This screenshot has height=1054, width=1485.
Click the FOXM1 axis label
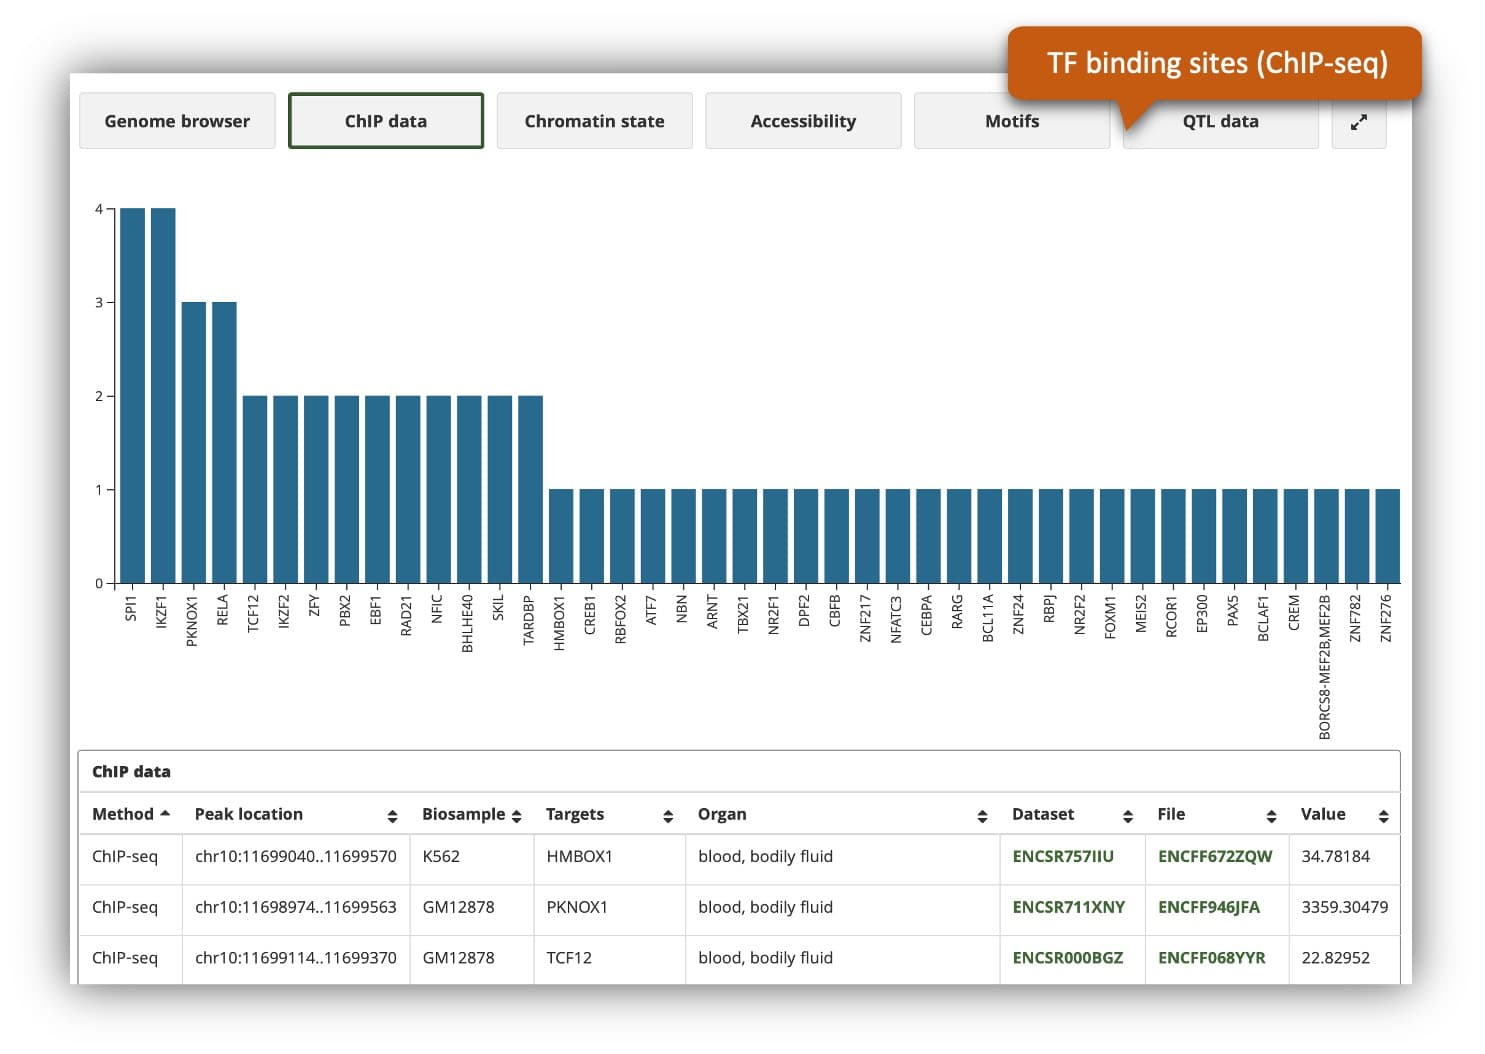(x=1110, y=617)
